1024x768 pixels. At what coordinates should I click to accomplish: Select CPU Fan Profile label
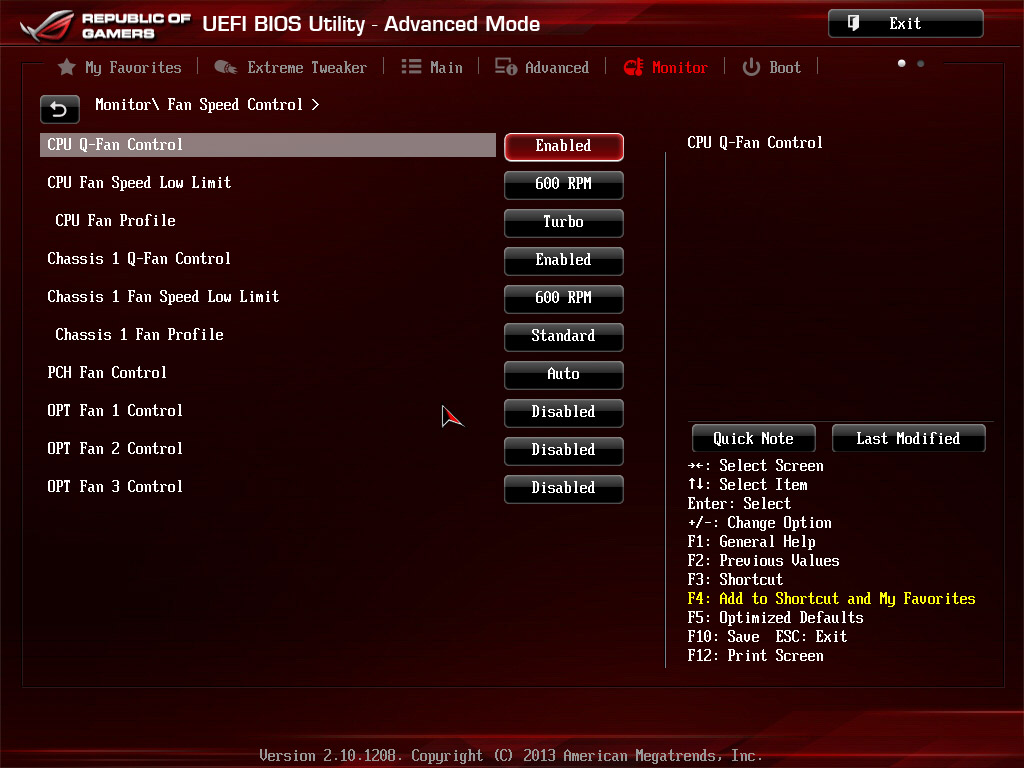[116, 221]
